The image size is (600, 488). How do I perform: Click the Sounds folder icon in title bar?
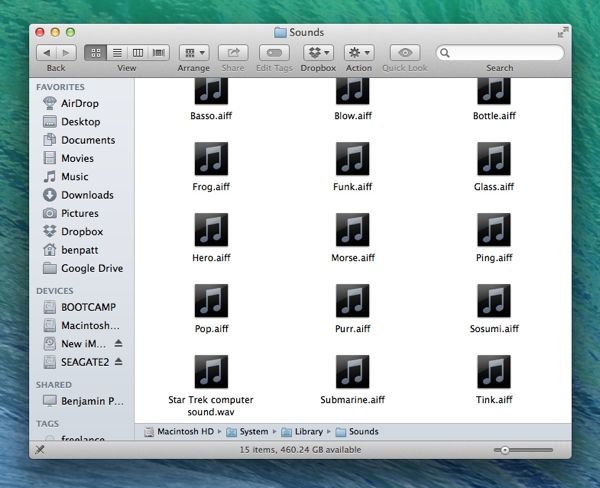pos(280,33)
